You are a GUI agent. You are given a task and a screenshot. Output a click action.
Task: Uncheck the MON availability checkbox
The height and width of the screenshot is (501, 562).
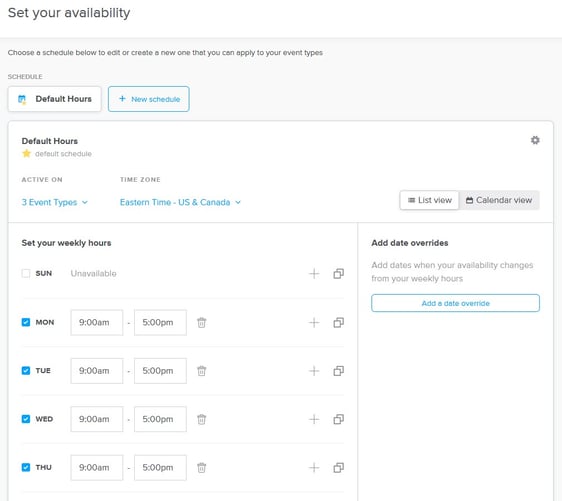pyautogui.click(x=26, y=322)
